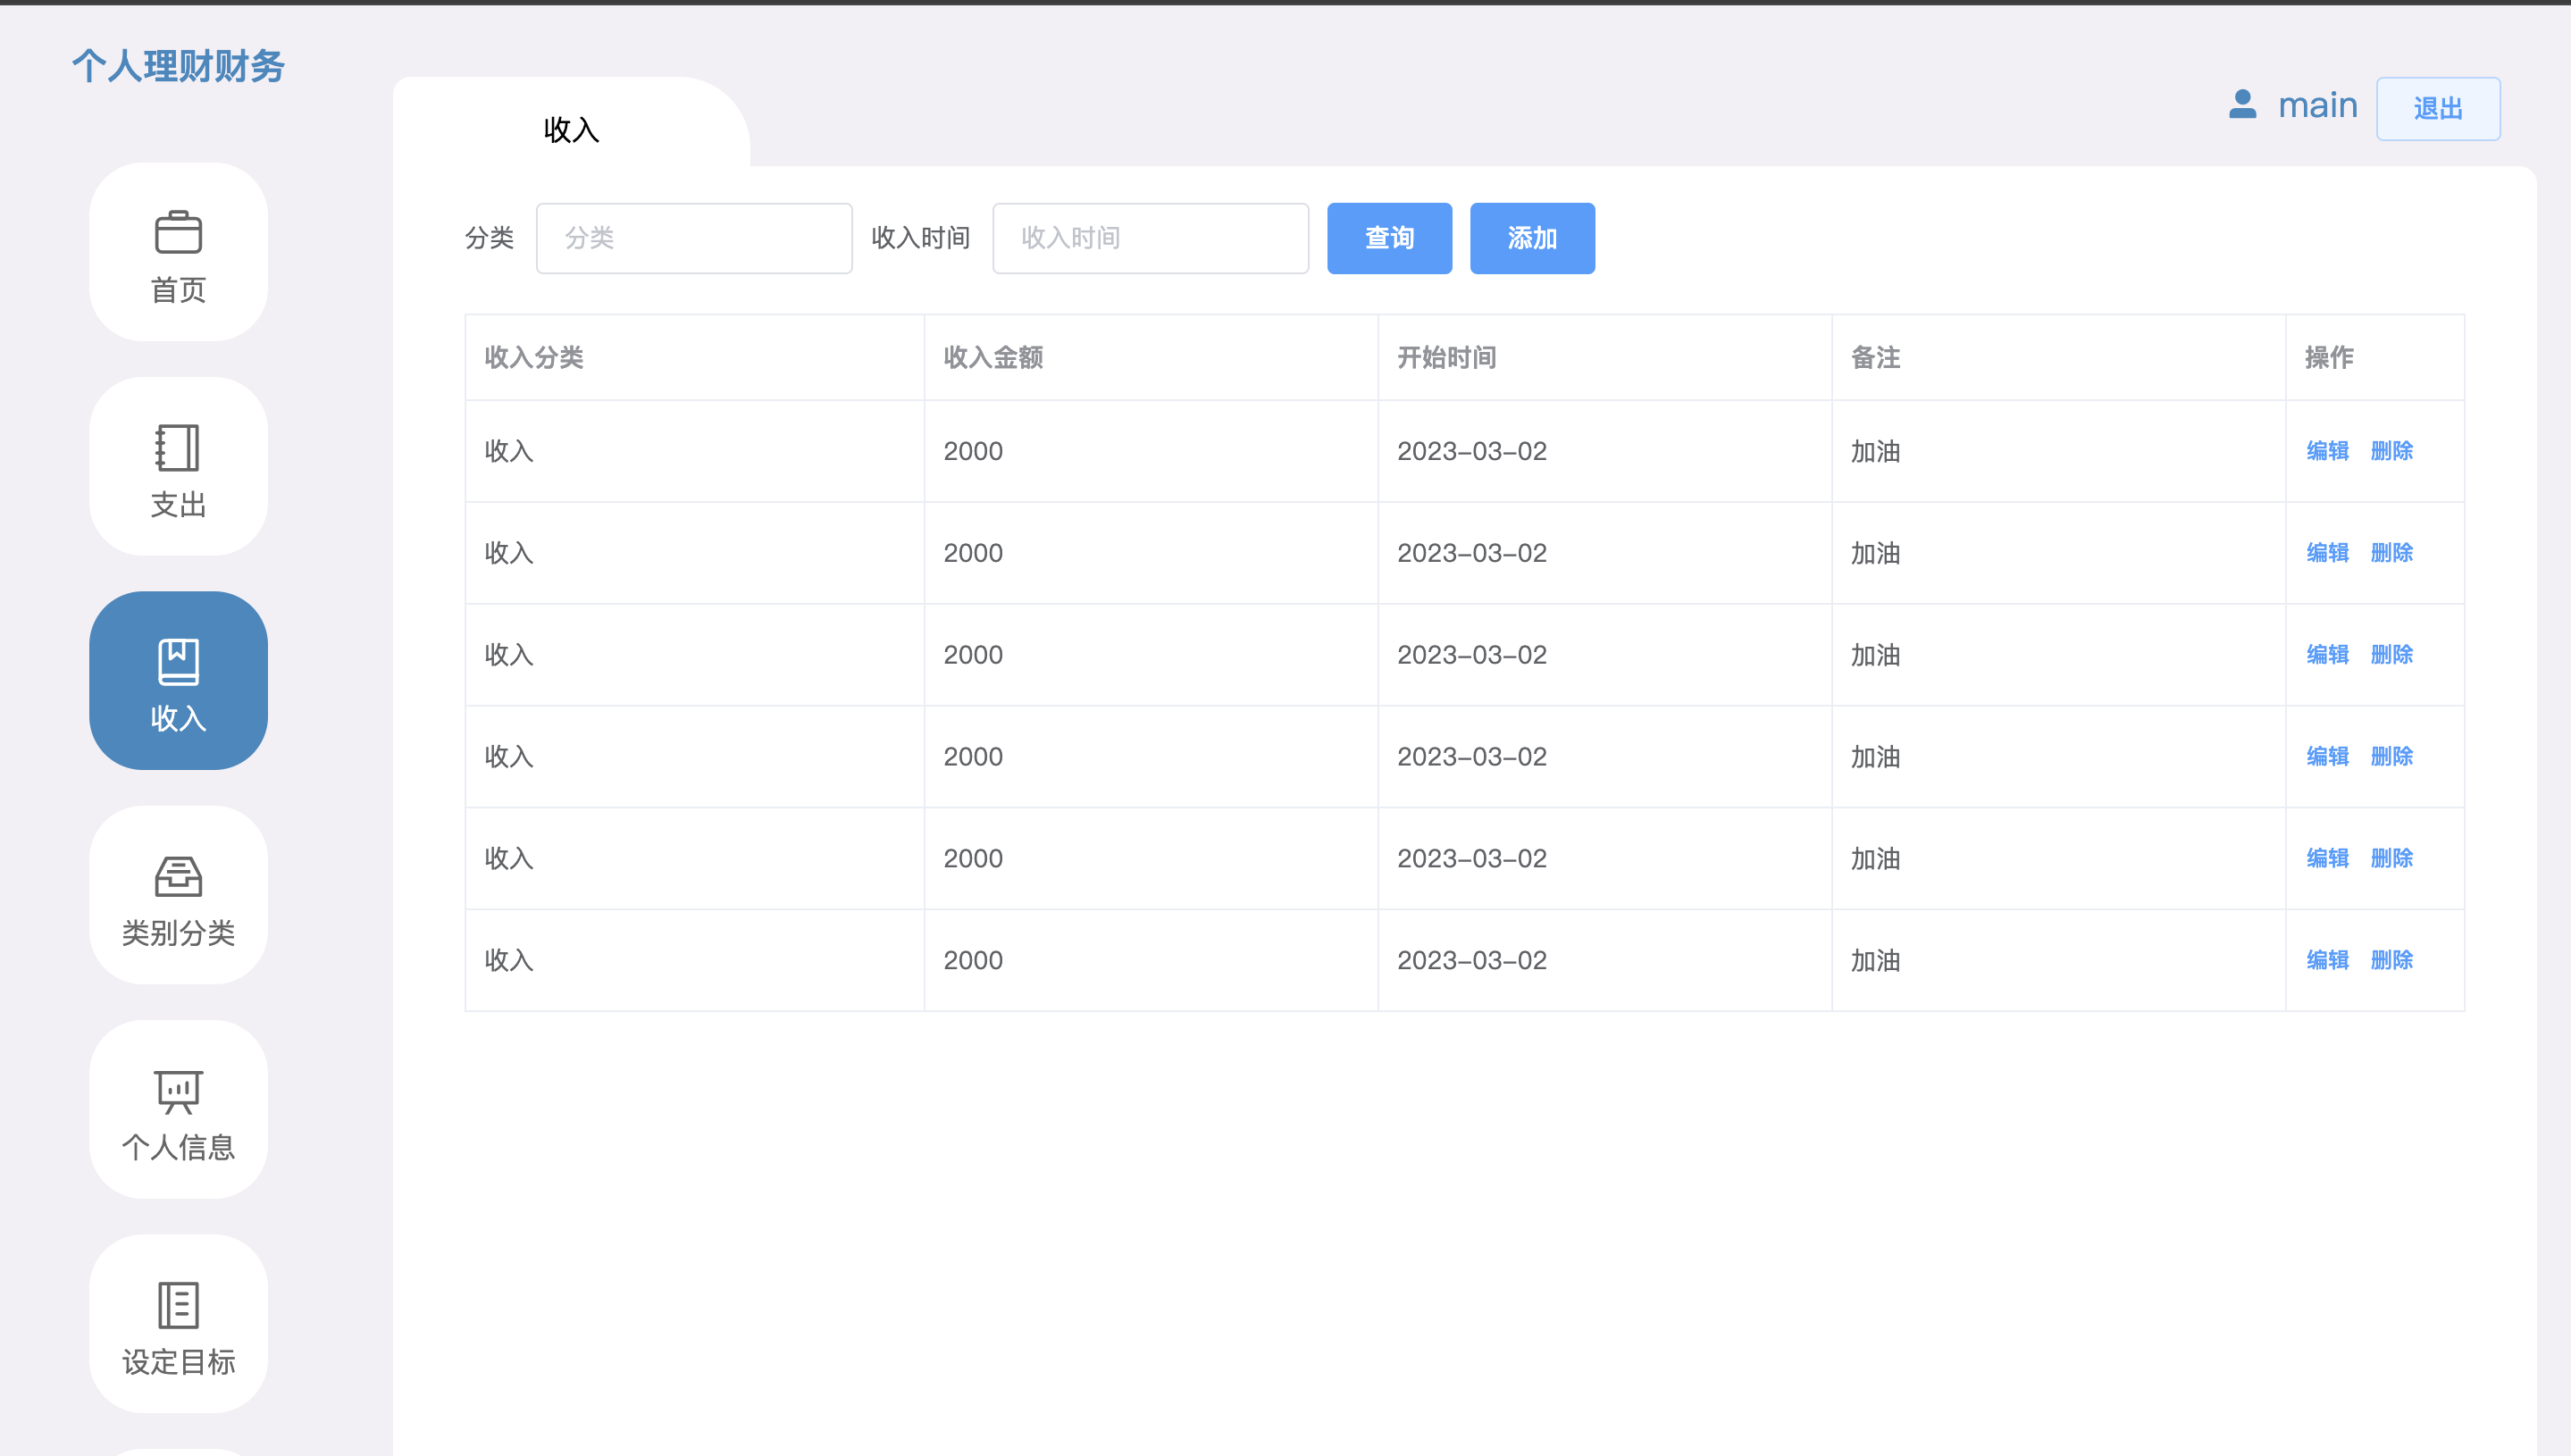Click the 2023-03-02 date in first row

coord(1472,451)
